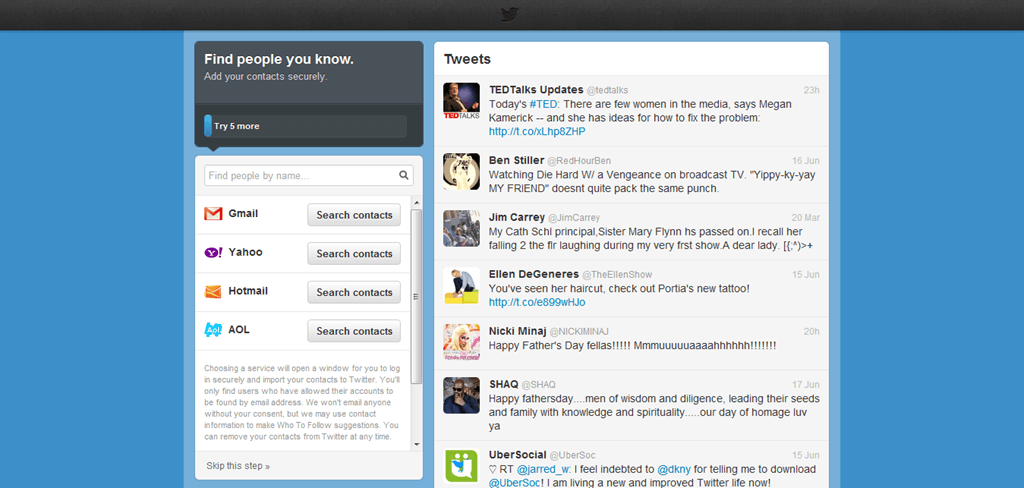1024x488 pixels.
Task: Click Nicki Minaj name
Action: (x=517, y=331)
